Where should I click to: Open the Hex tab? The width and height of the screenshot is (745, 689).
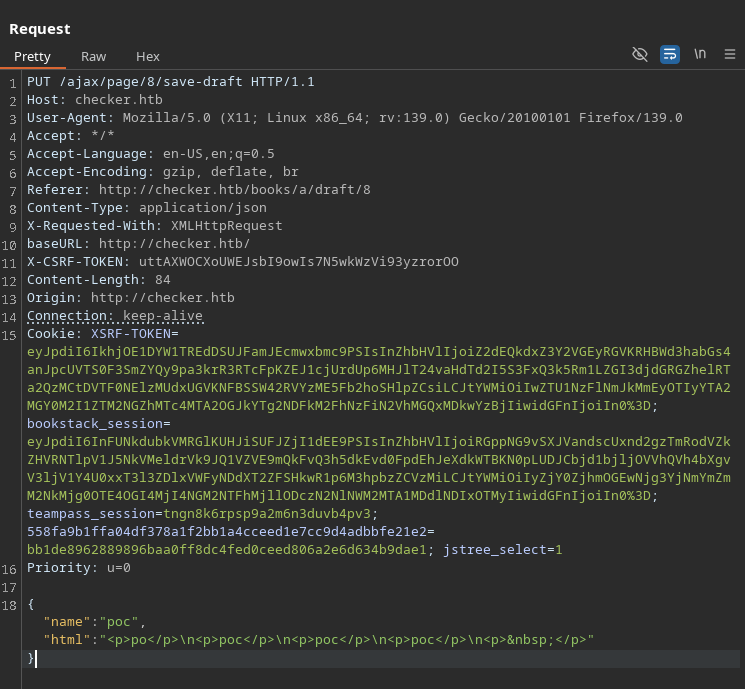pyautogui.click(x=147, y=56)
